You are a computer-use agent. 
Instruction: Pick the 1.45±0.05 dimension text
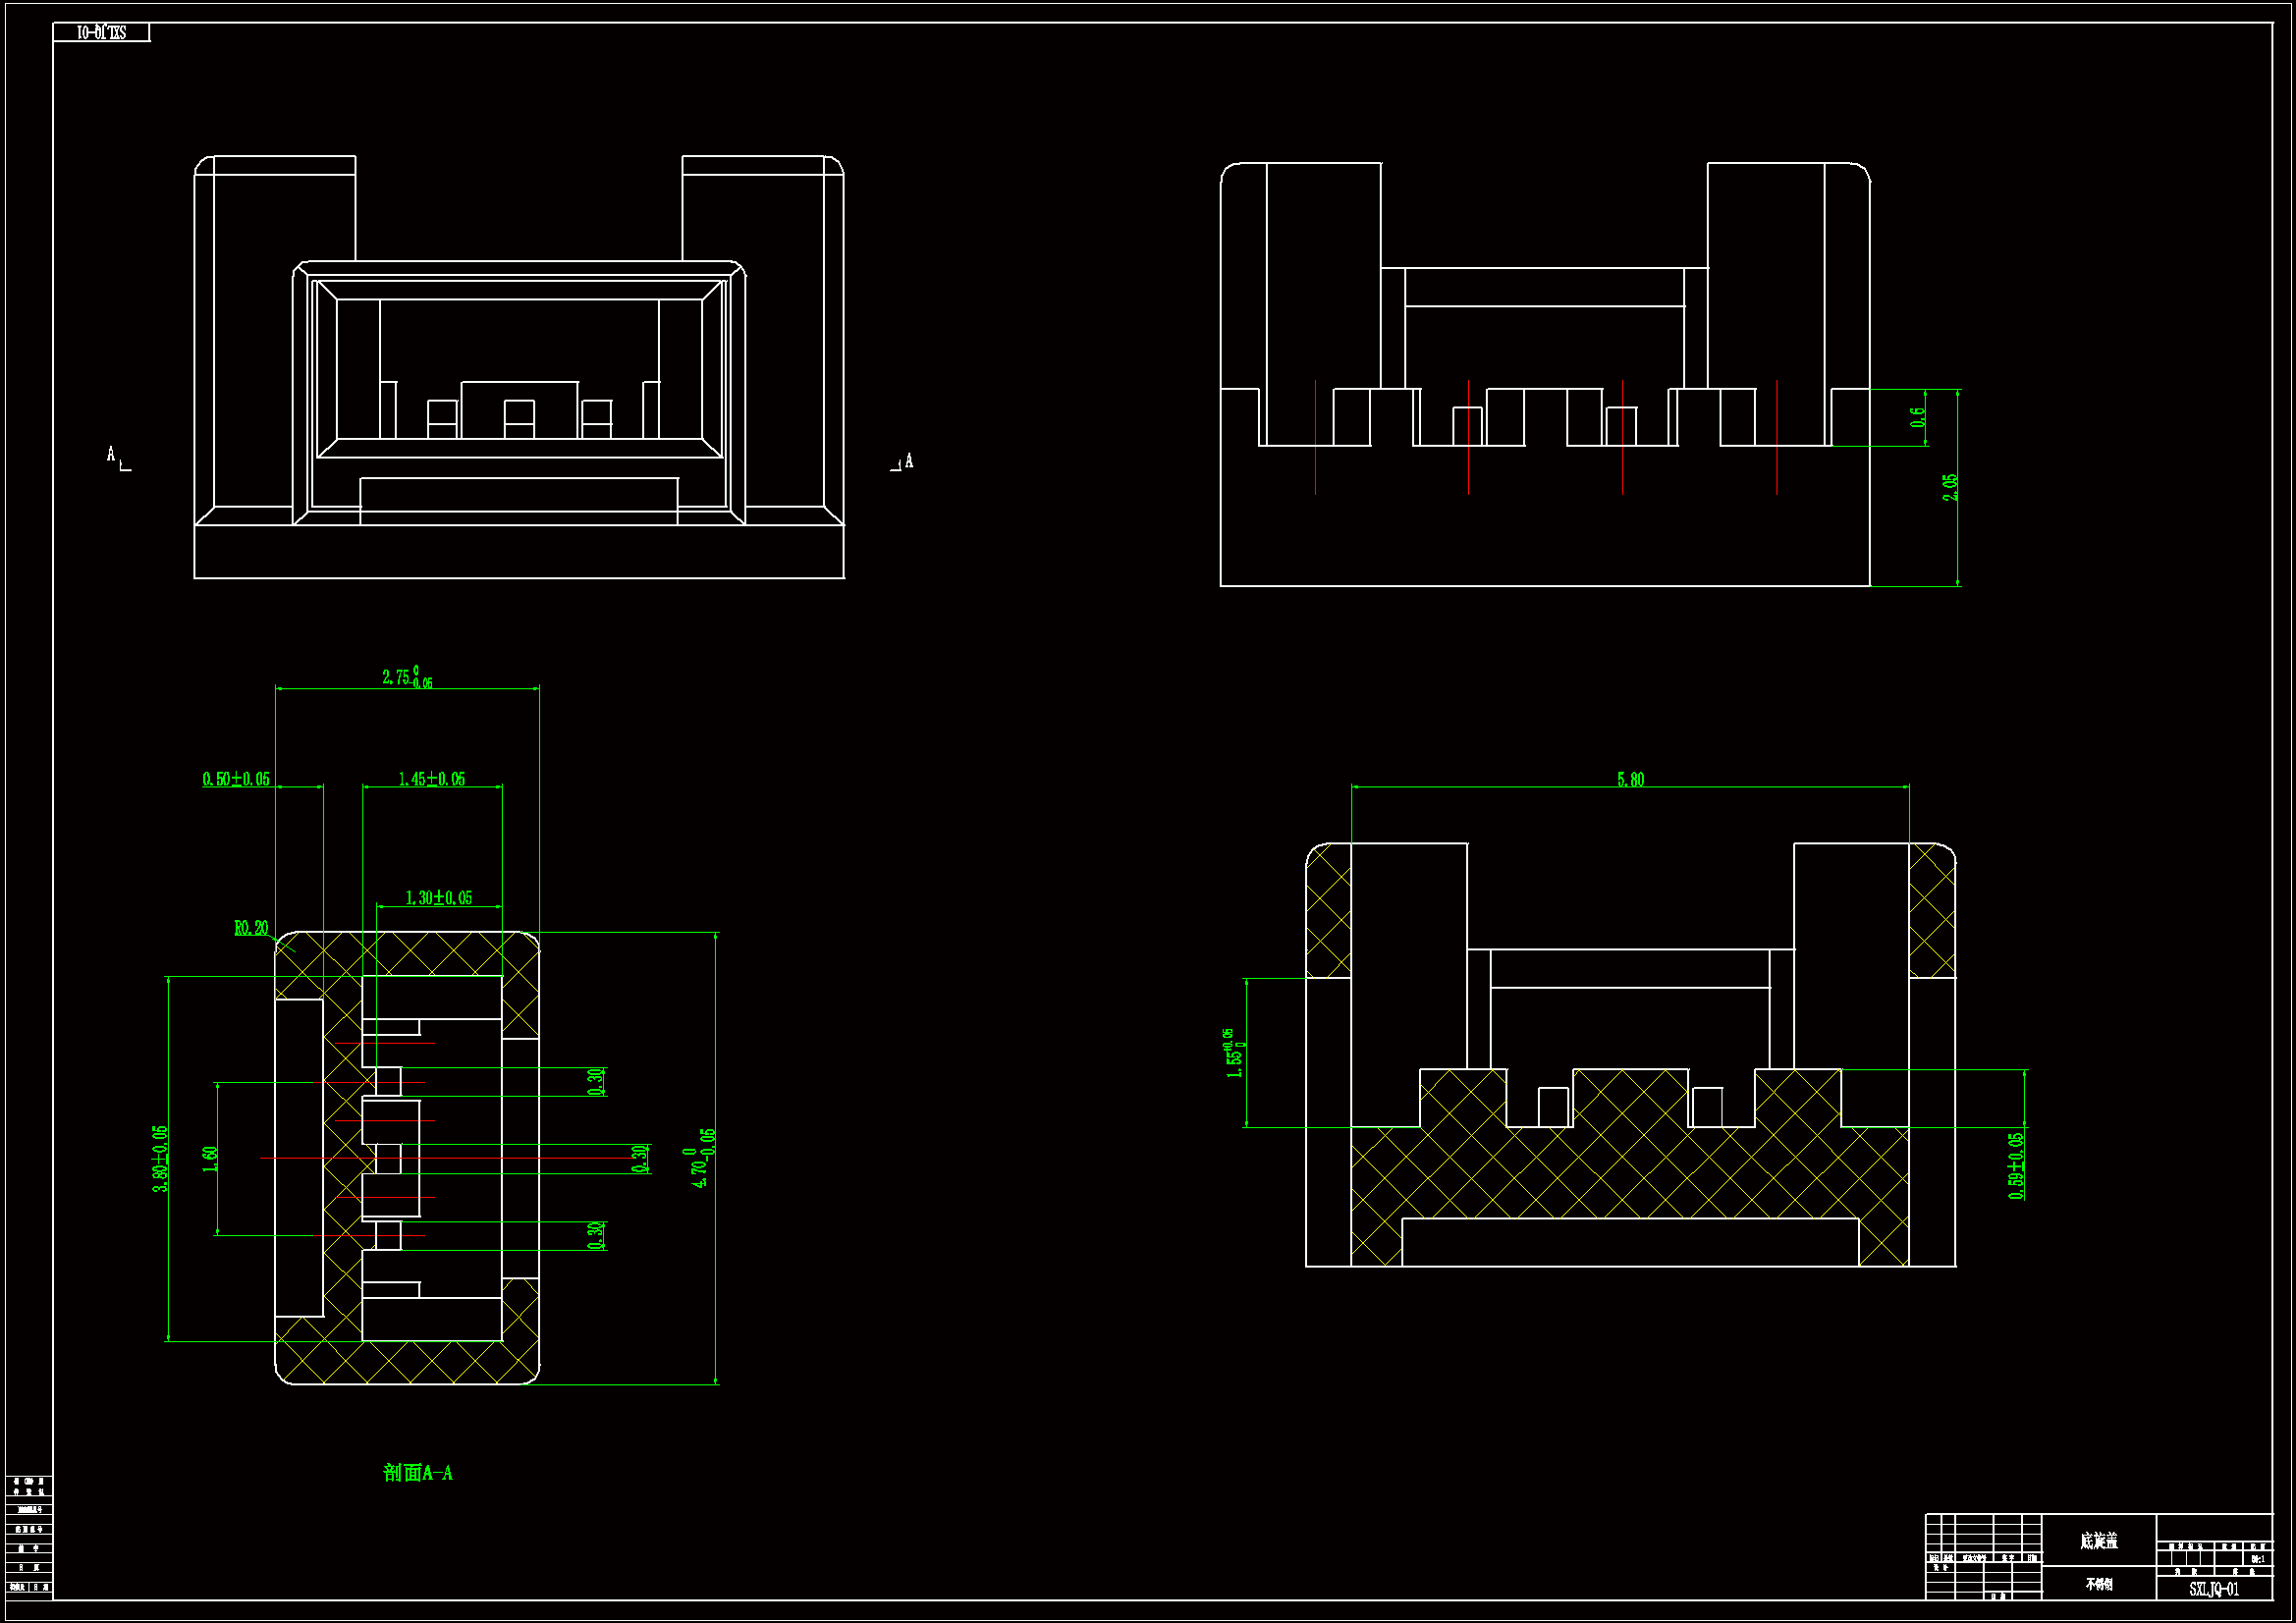(432, 779)
